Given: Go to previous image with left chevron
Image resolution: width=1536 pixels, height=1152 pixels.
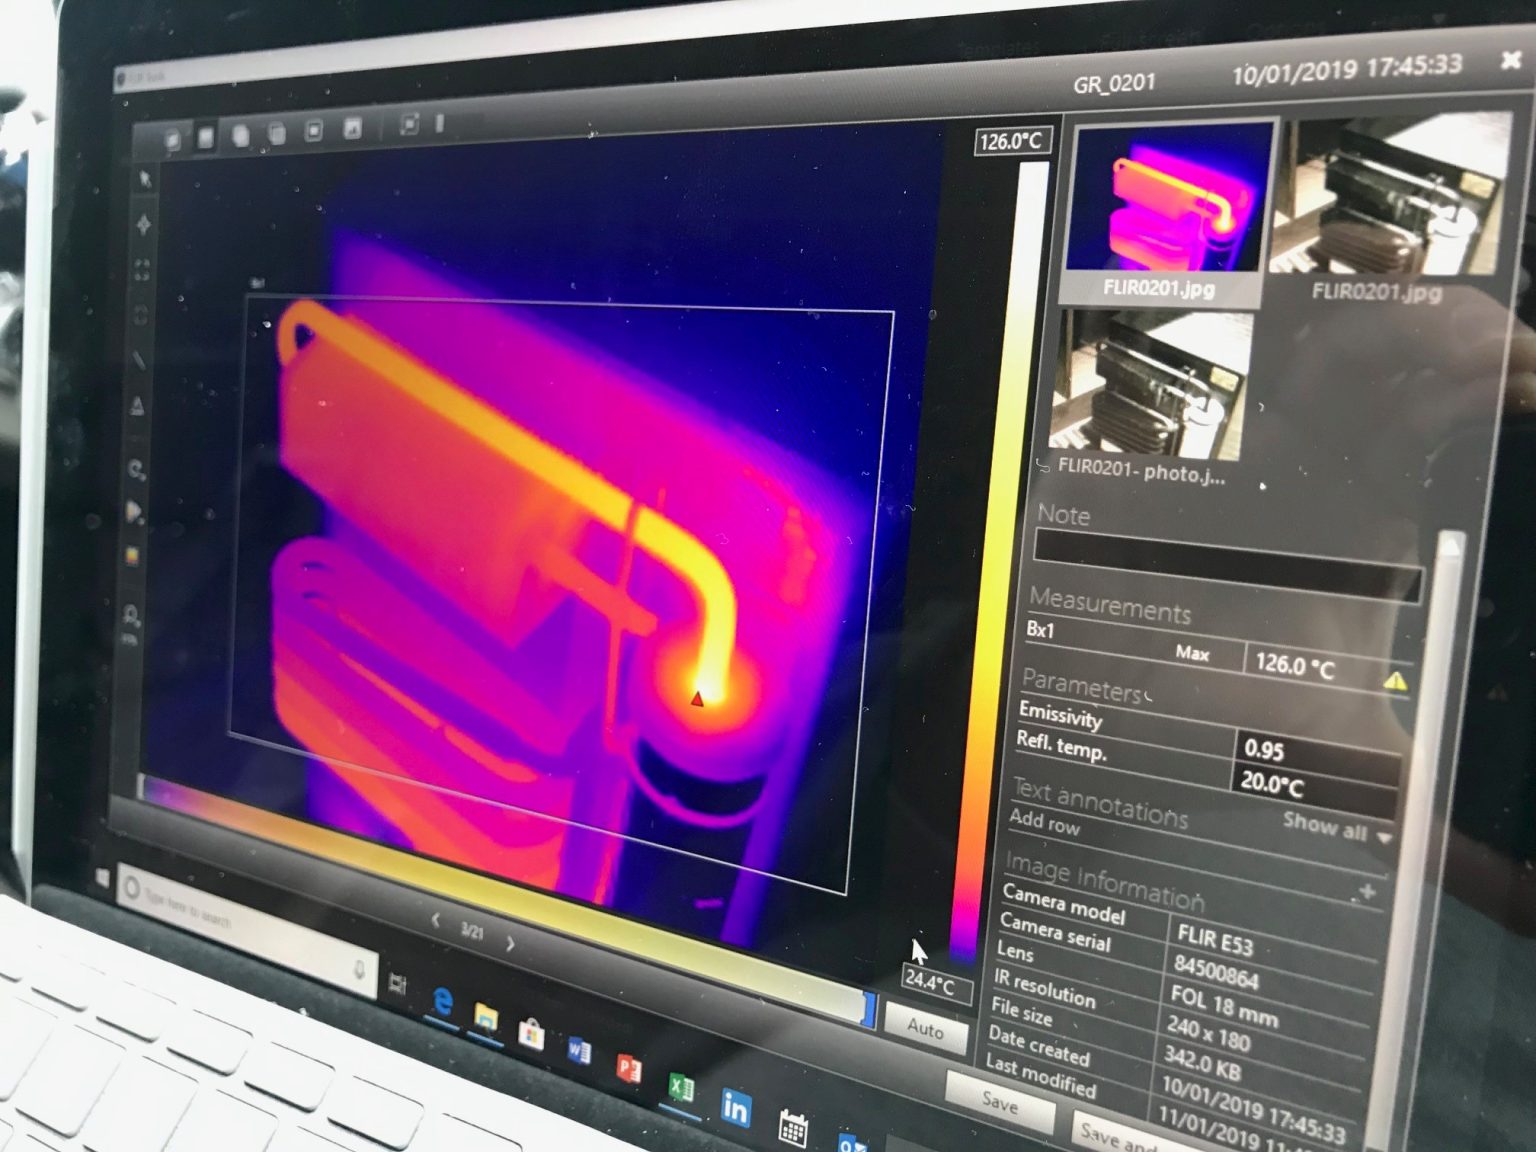Looking at the screenshot, I should click(435, 920).
